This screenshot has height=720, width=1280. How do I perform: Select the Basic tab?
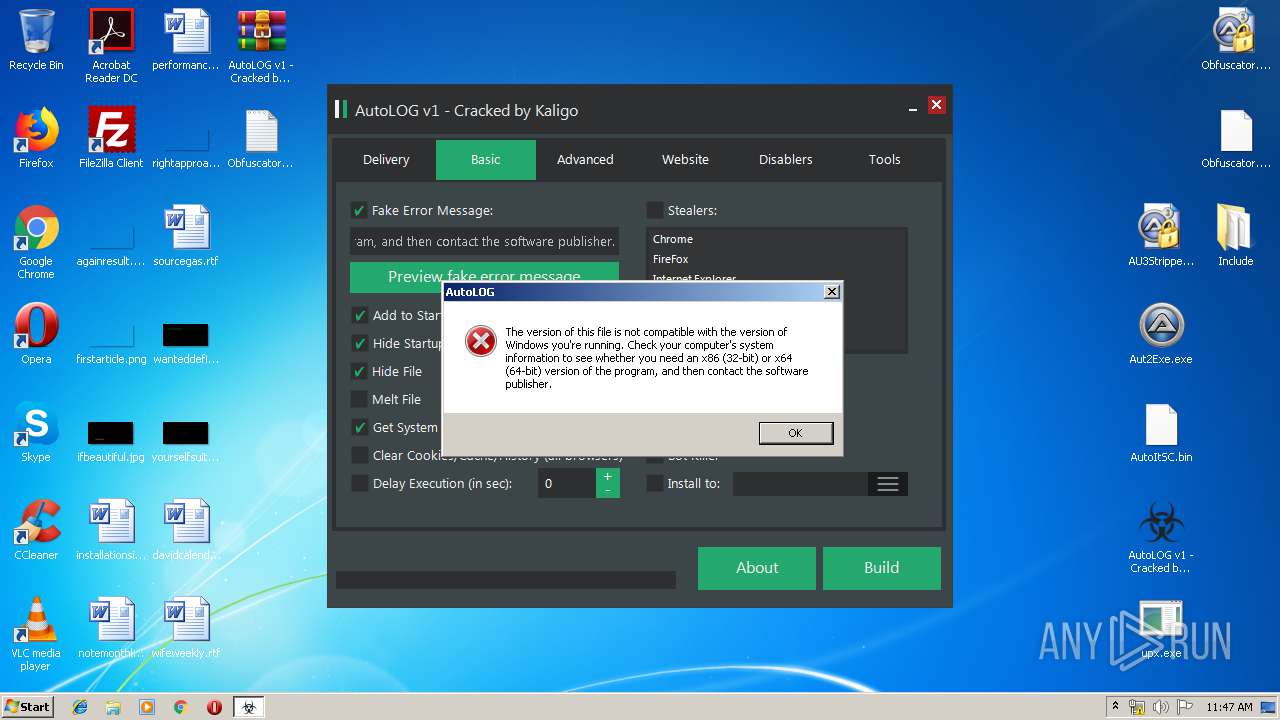tap(486, 159)
